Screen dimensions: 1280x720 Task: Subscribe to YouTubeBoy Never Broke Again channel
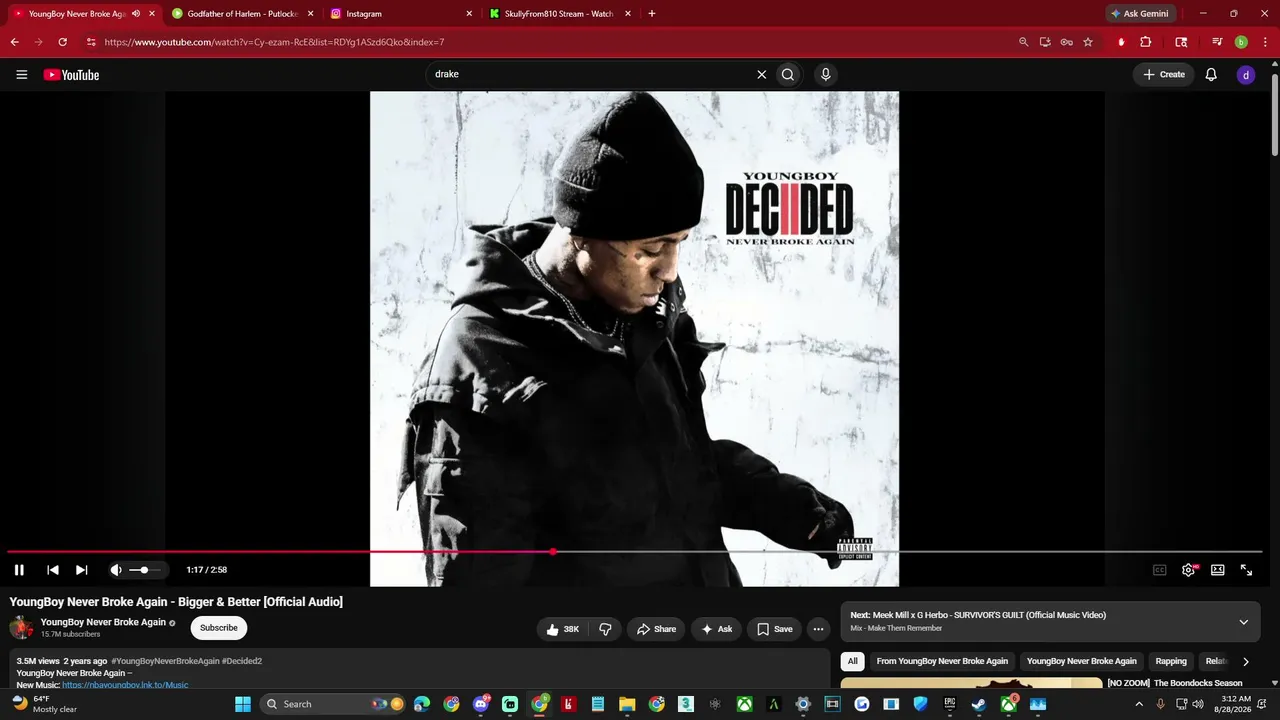coord(219,628)
